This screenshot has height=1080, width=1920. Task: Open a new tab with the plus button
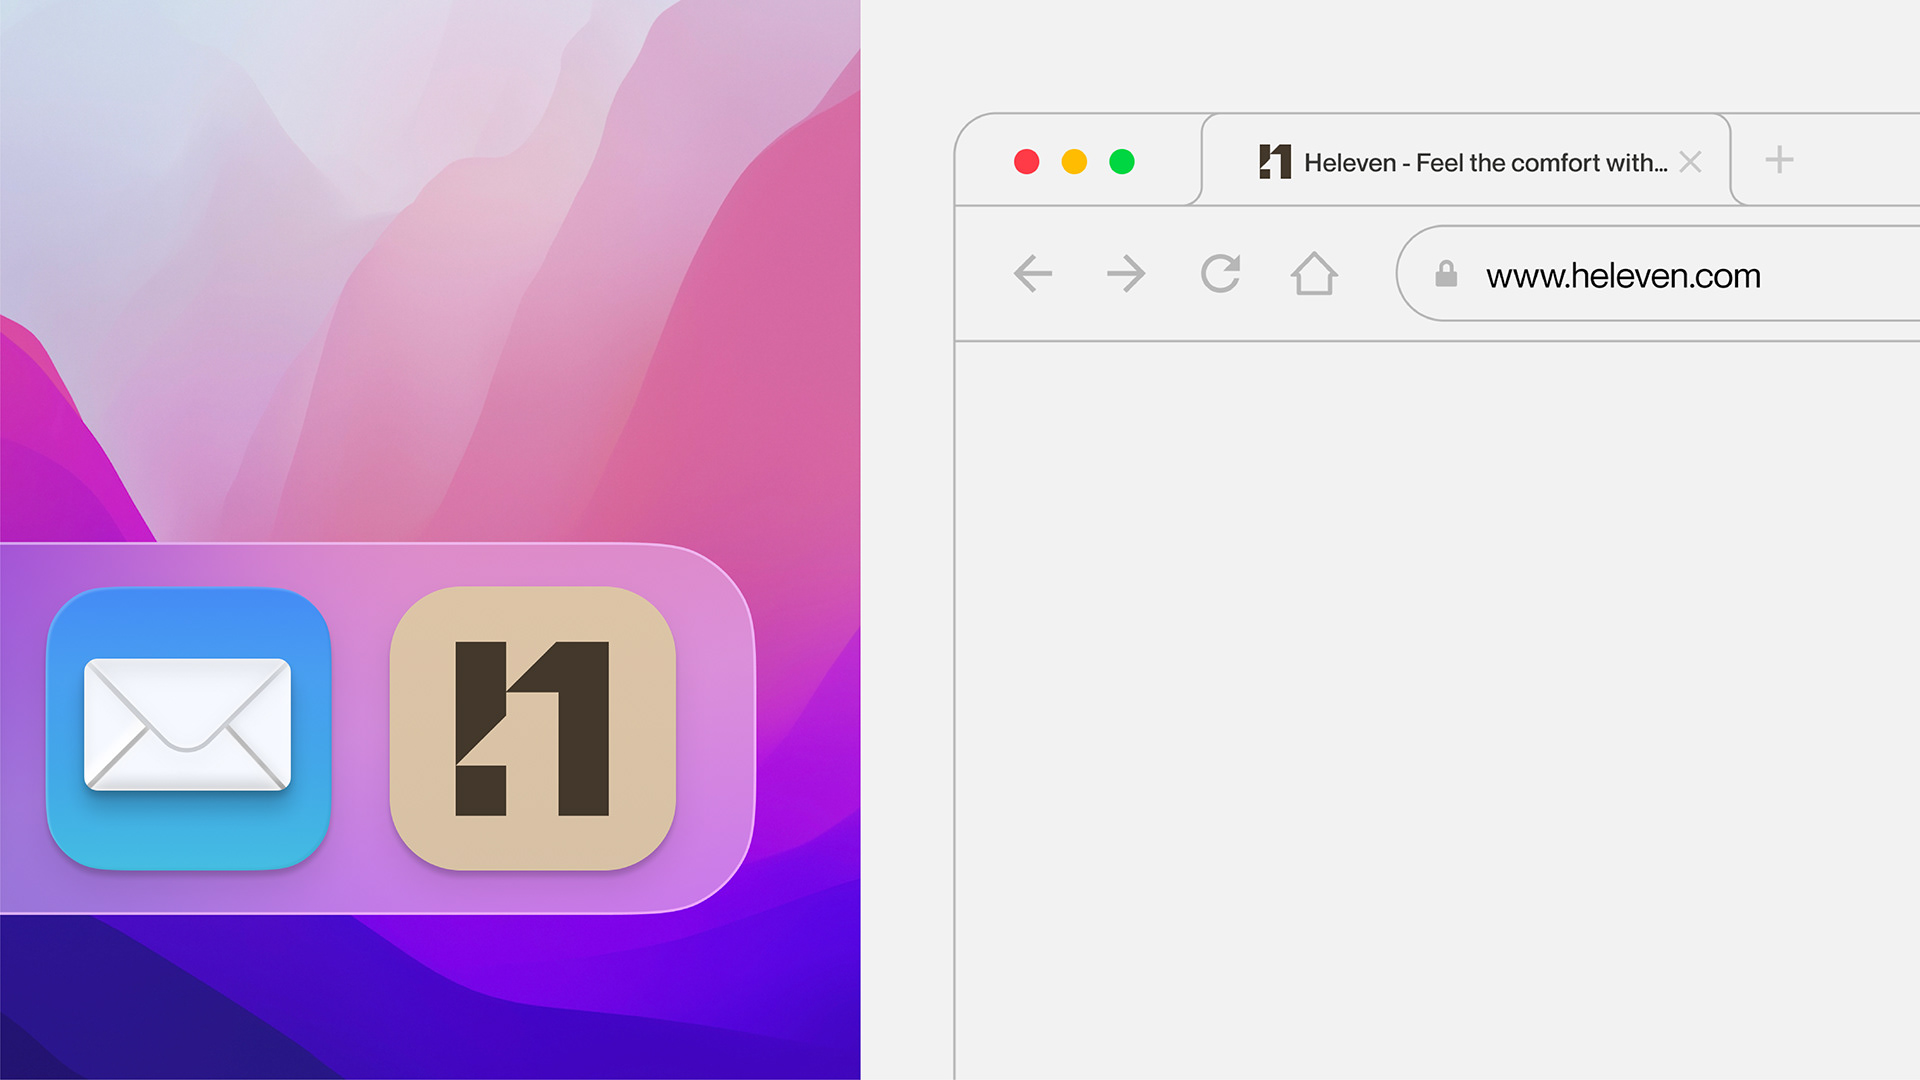pos(1778,160)
